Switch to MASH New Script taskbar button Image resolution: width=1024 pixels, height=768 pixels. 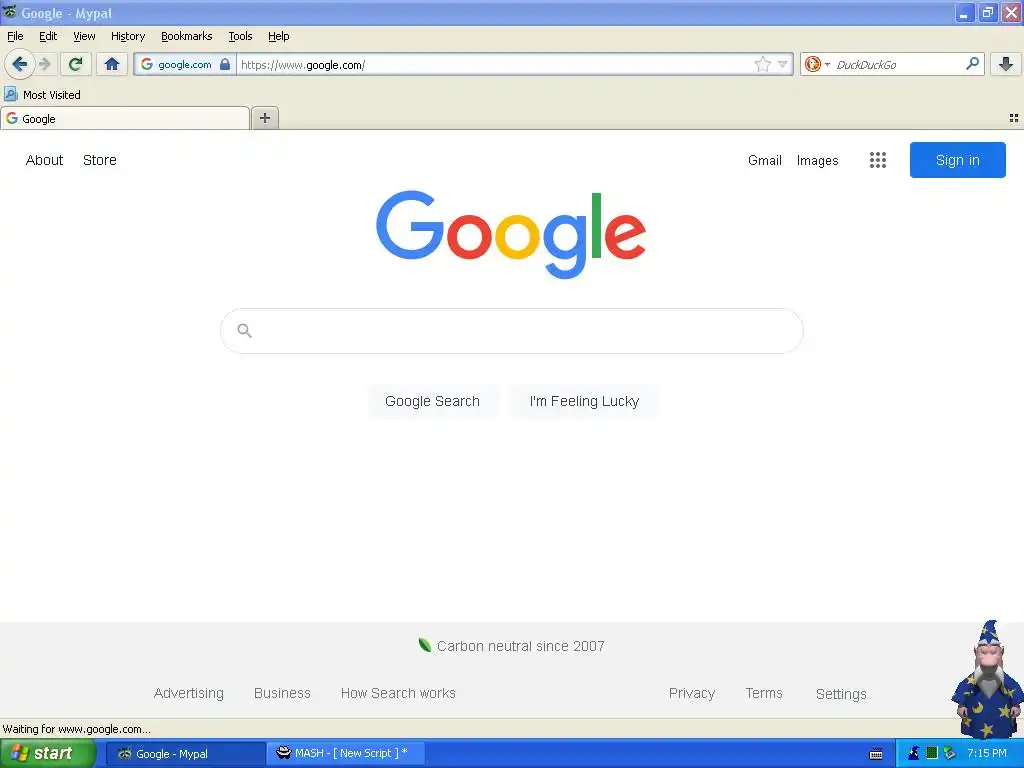tap(346, 753)
